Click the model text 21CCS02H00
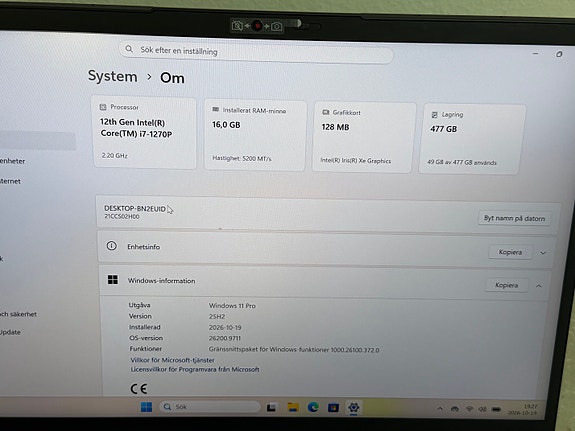The image size is (575, 431). click(122, 216)
